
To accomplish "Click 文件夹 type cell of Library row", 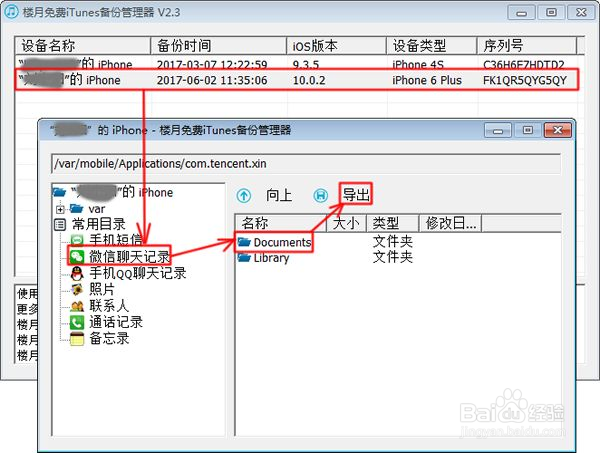I will click(393, 257).
